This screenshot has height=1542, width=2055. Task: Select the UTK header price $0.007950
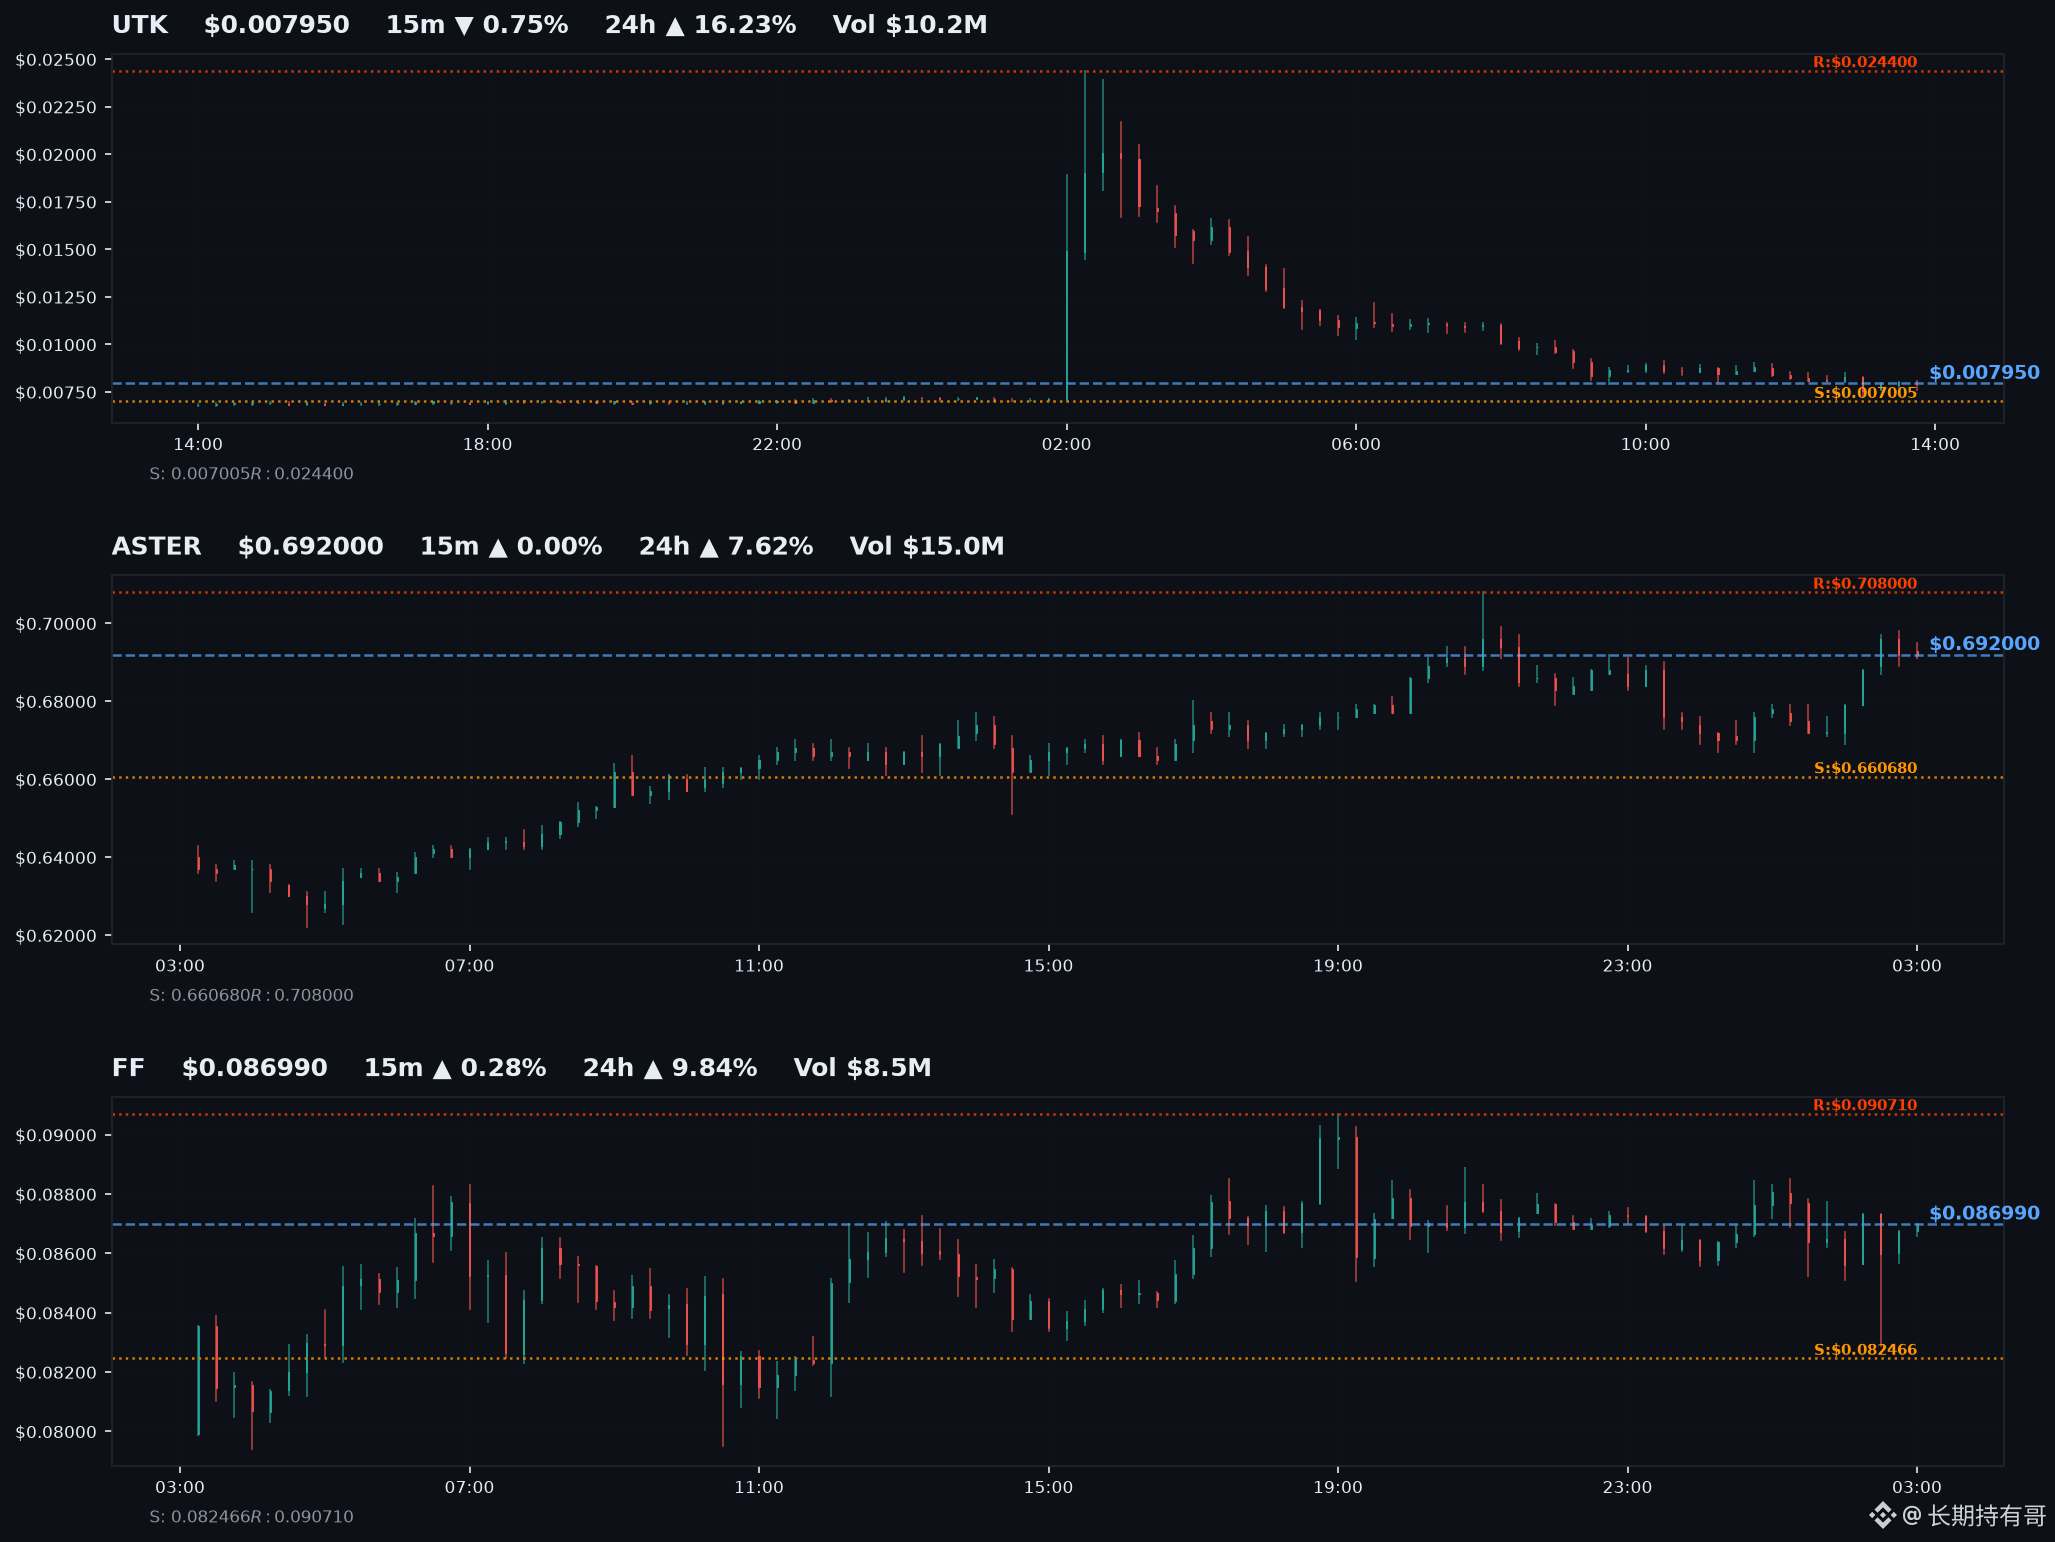pyautogui.click(x=277, y=25)
